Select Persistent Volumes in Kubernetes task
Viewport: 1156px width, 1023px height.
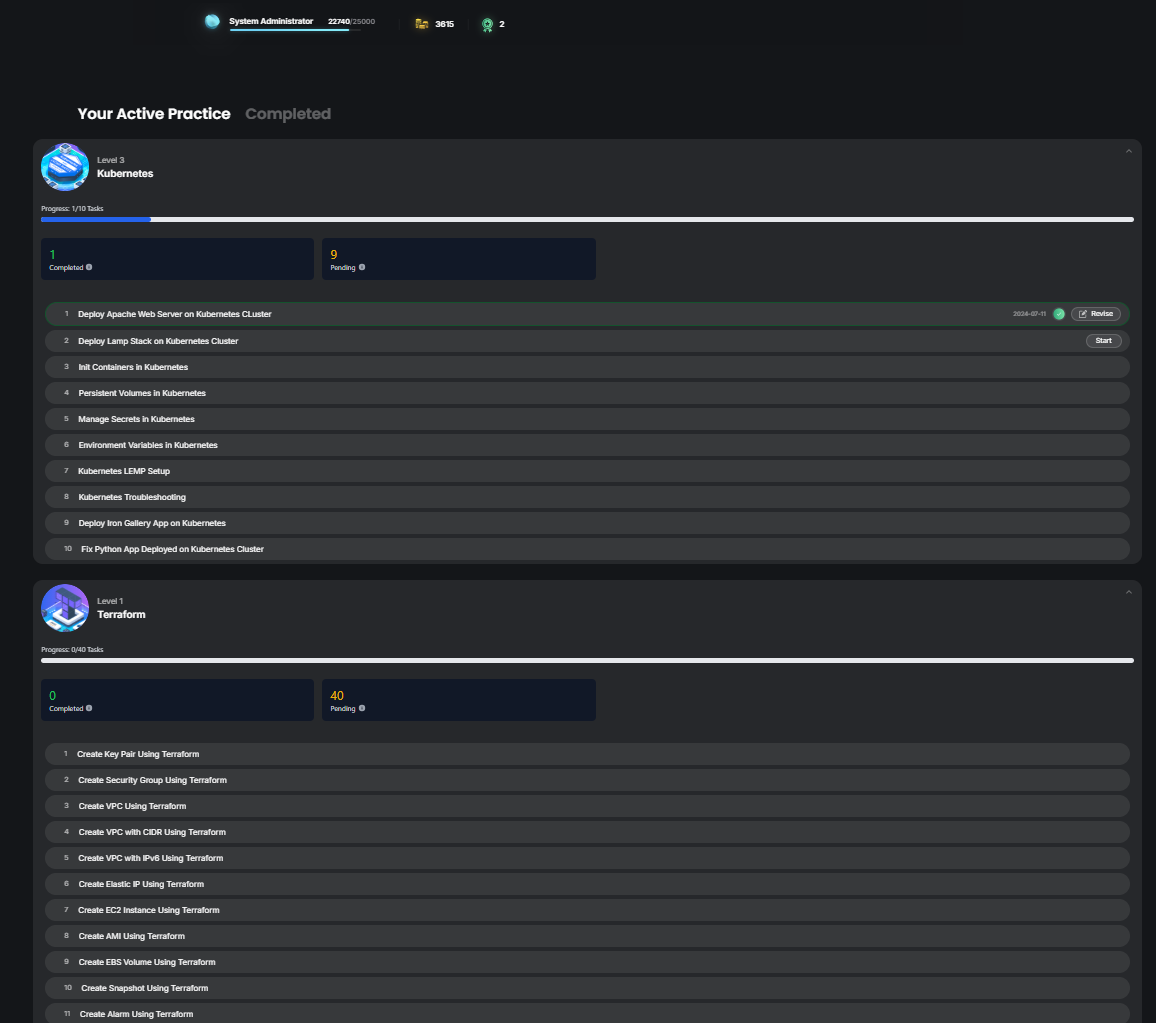587,393
